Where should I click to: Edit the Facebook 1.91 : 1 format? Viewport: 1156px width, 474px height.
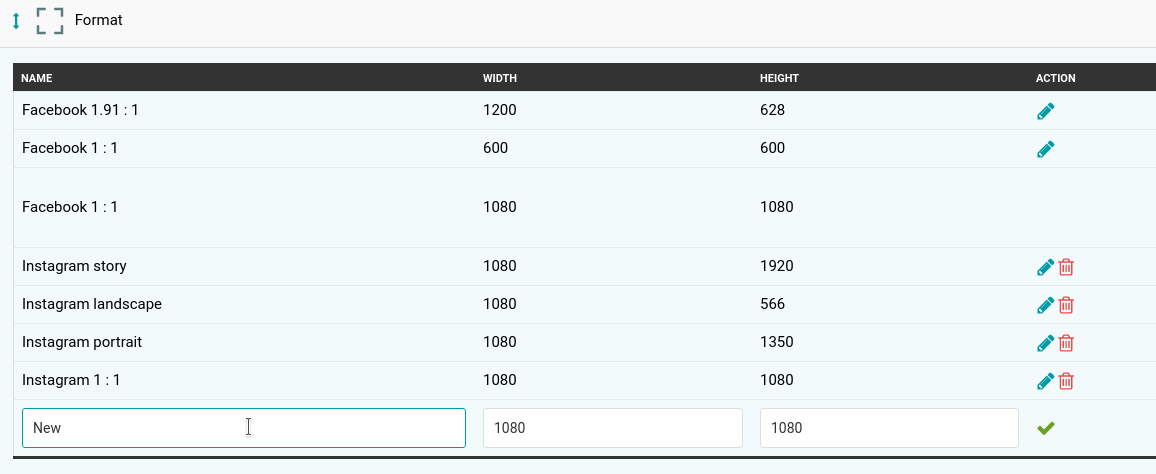(x=1045, y=111)
